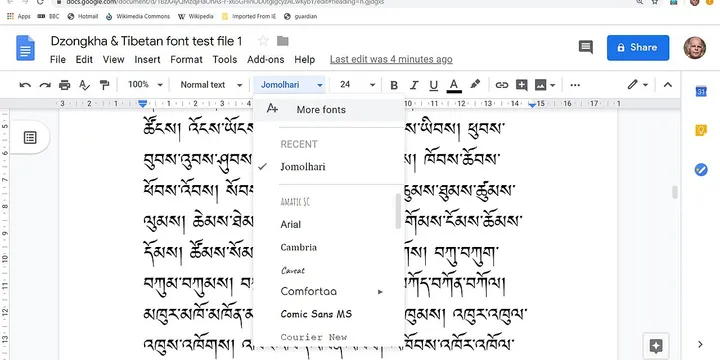Open the Wikimedia Commons bookmark
The image size is (720, 360).
[x=137, y=17]
